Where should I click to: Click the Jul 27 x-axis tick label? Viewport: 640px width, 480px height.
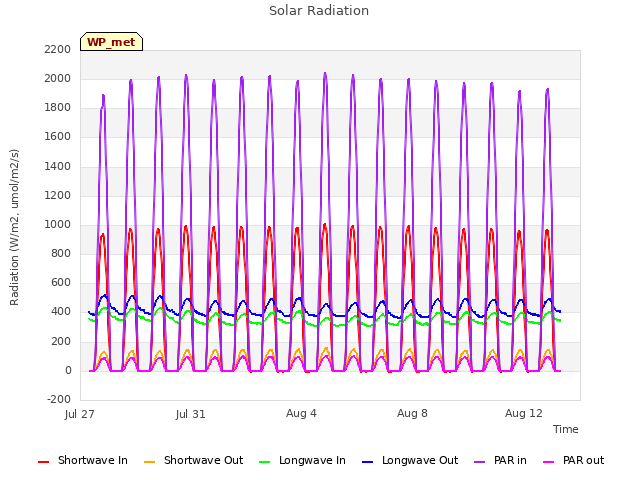80,414
